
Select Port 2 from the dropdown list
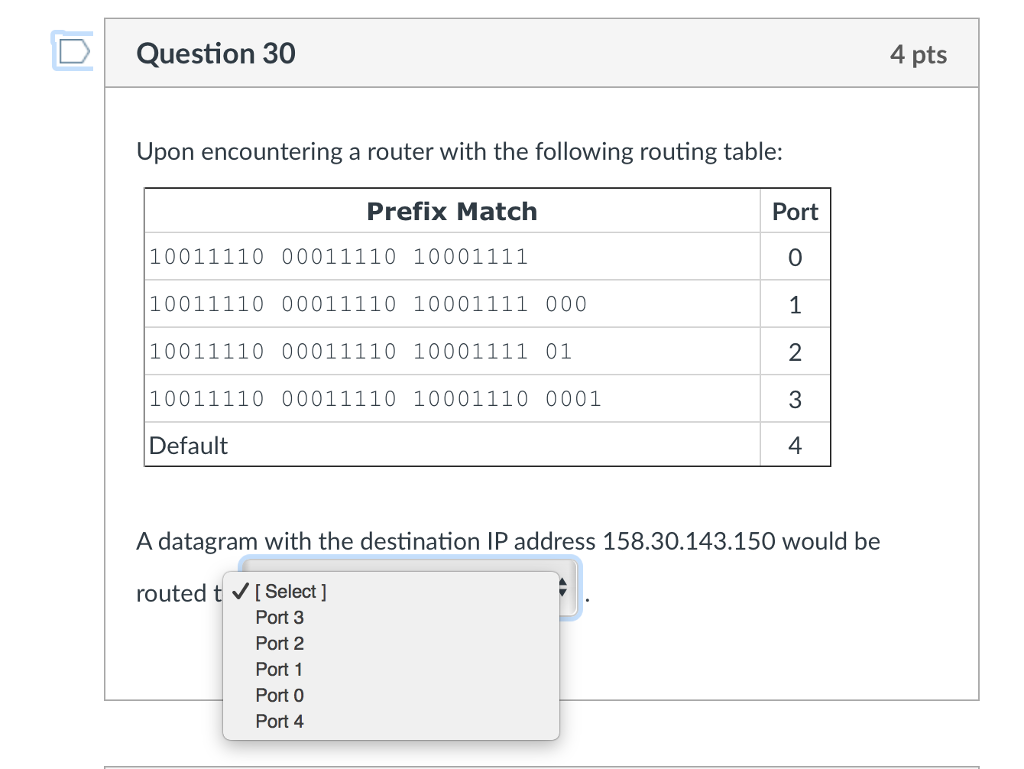(280, 644)
